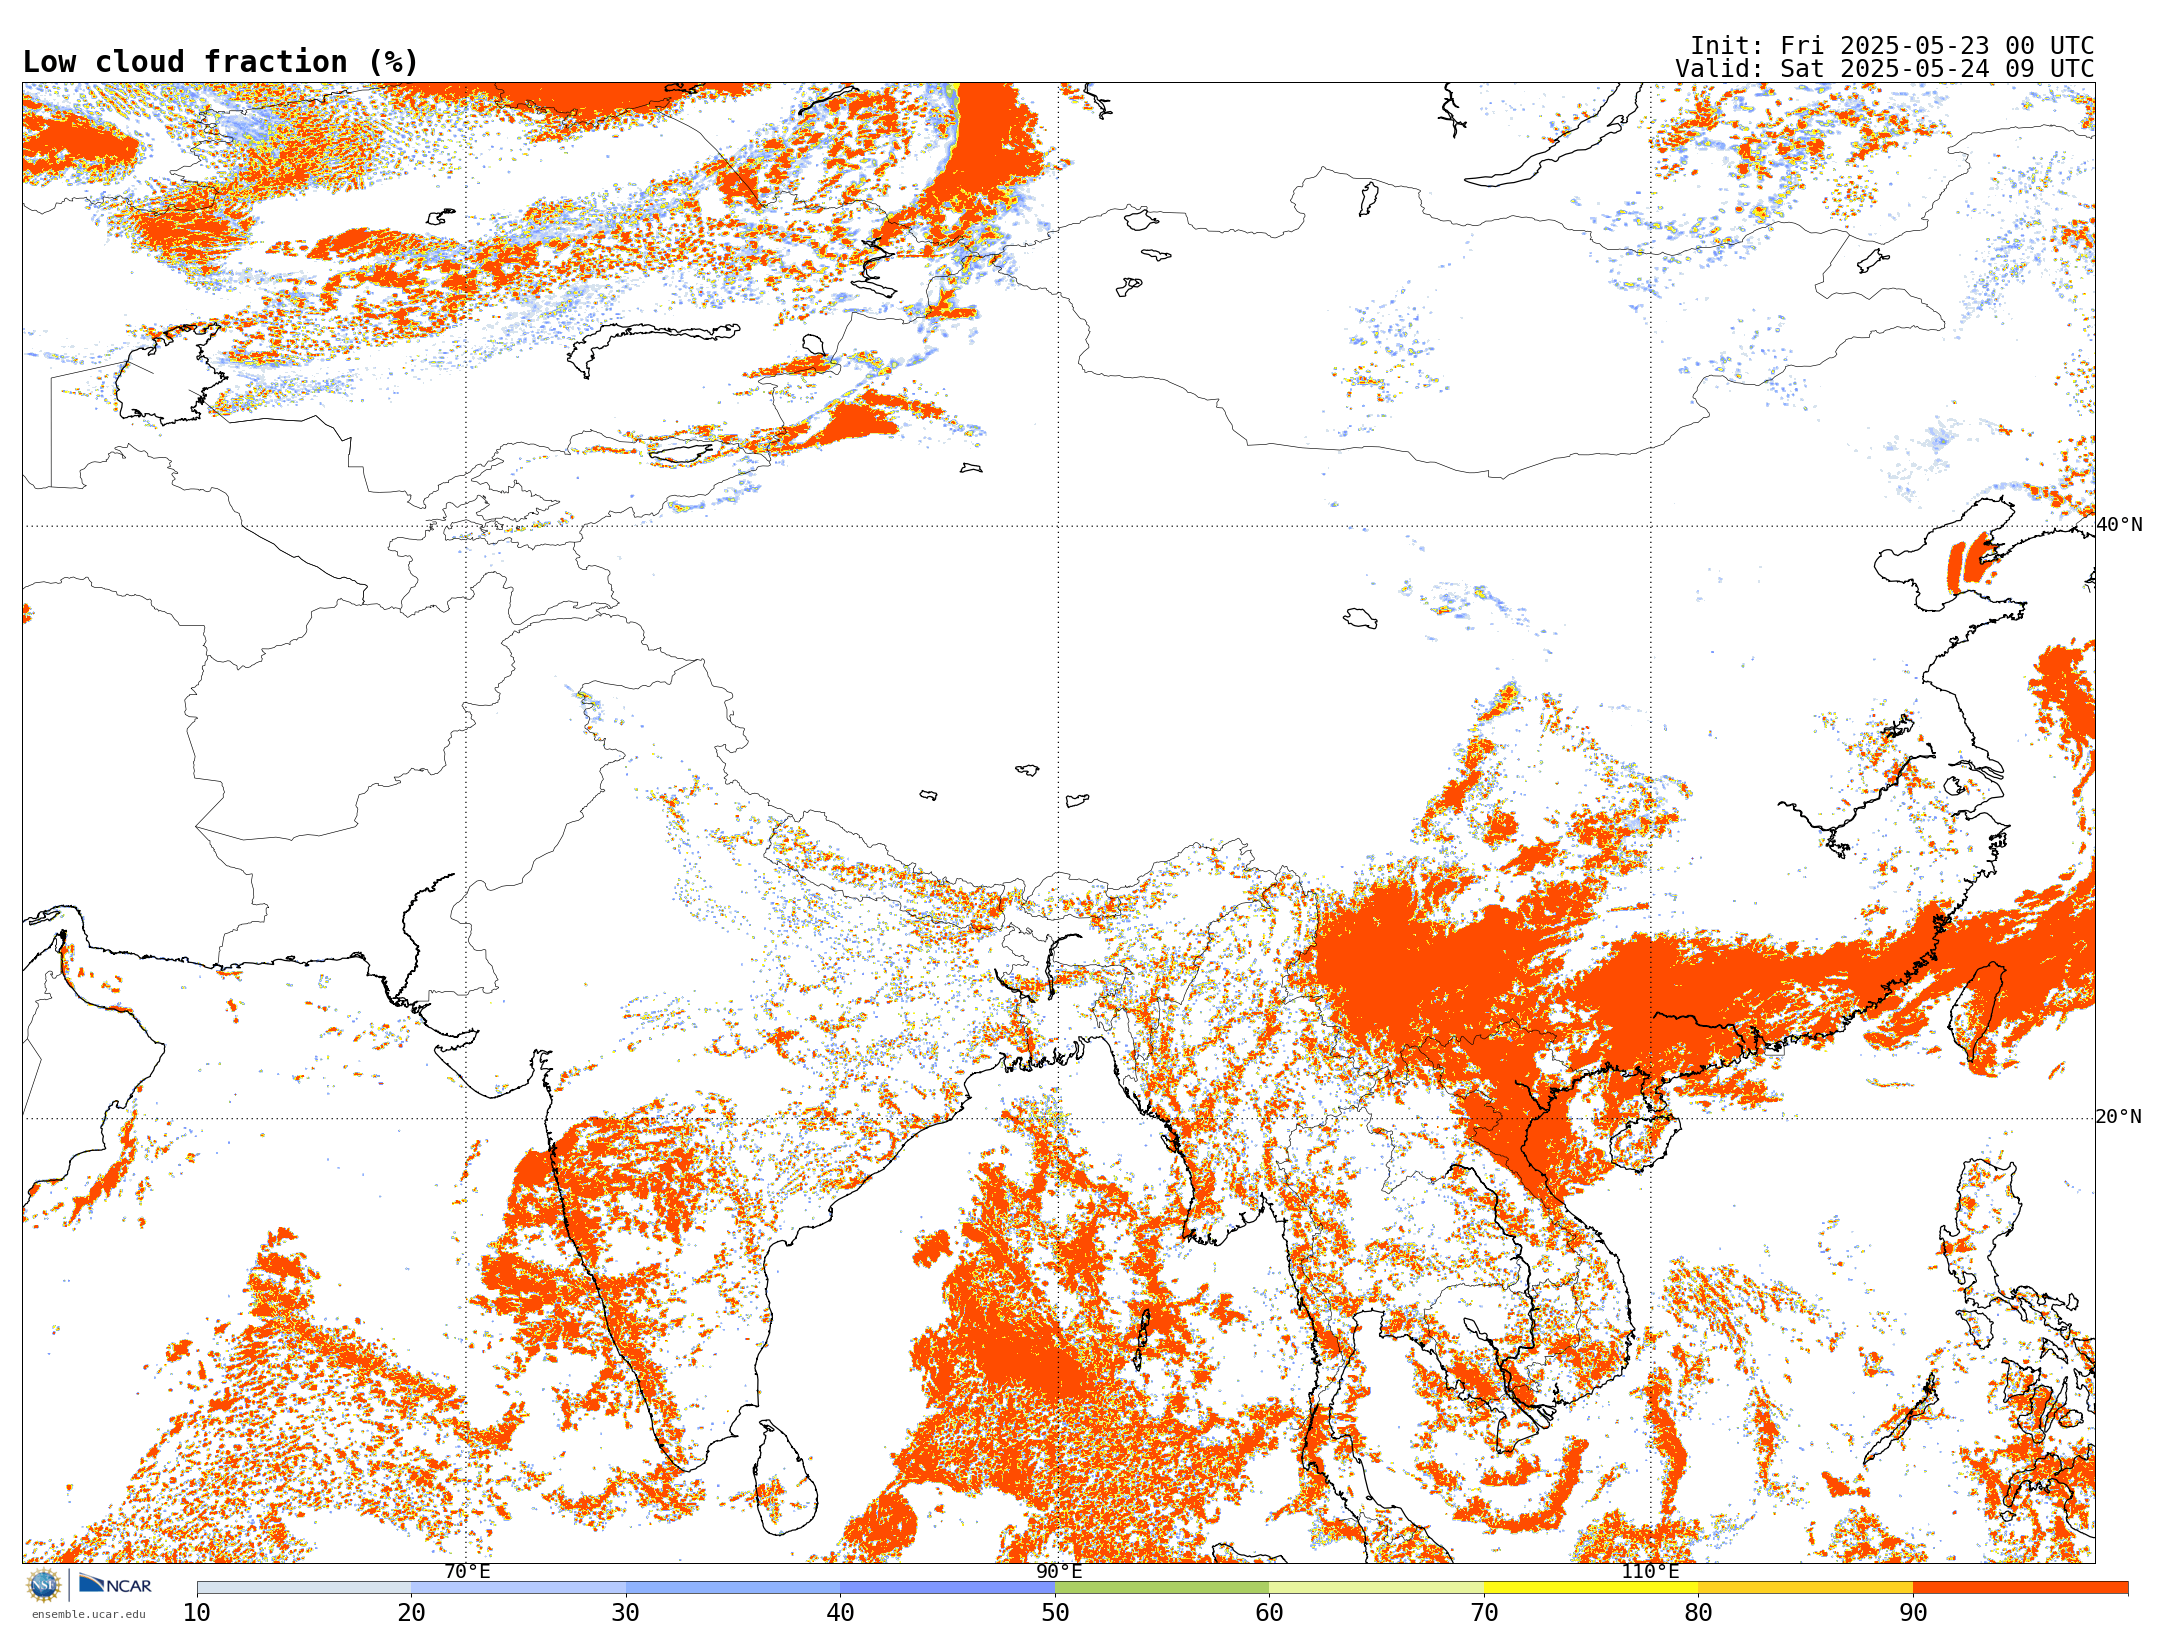Screen dimensions: 2160x1626
Task: Click the NSF logo icon
Action: pyautogui.click(x=44, y=1585)
